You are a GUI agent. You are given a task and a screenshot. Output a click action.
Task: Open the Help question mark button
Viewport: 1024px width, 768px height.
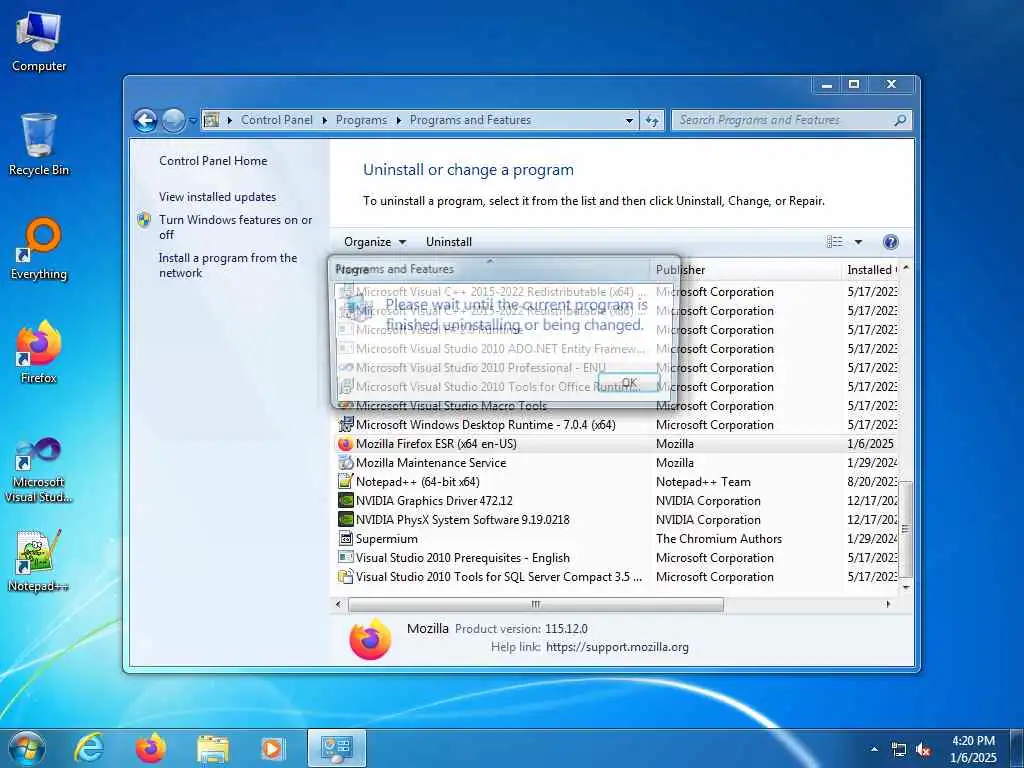(x=891, y=242)
